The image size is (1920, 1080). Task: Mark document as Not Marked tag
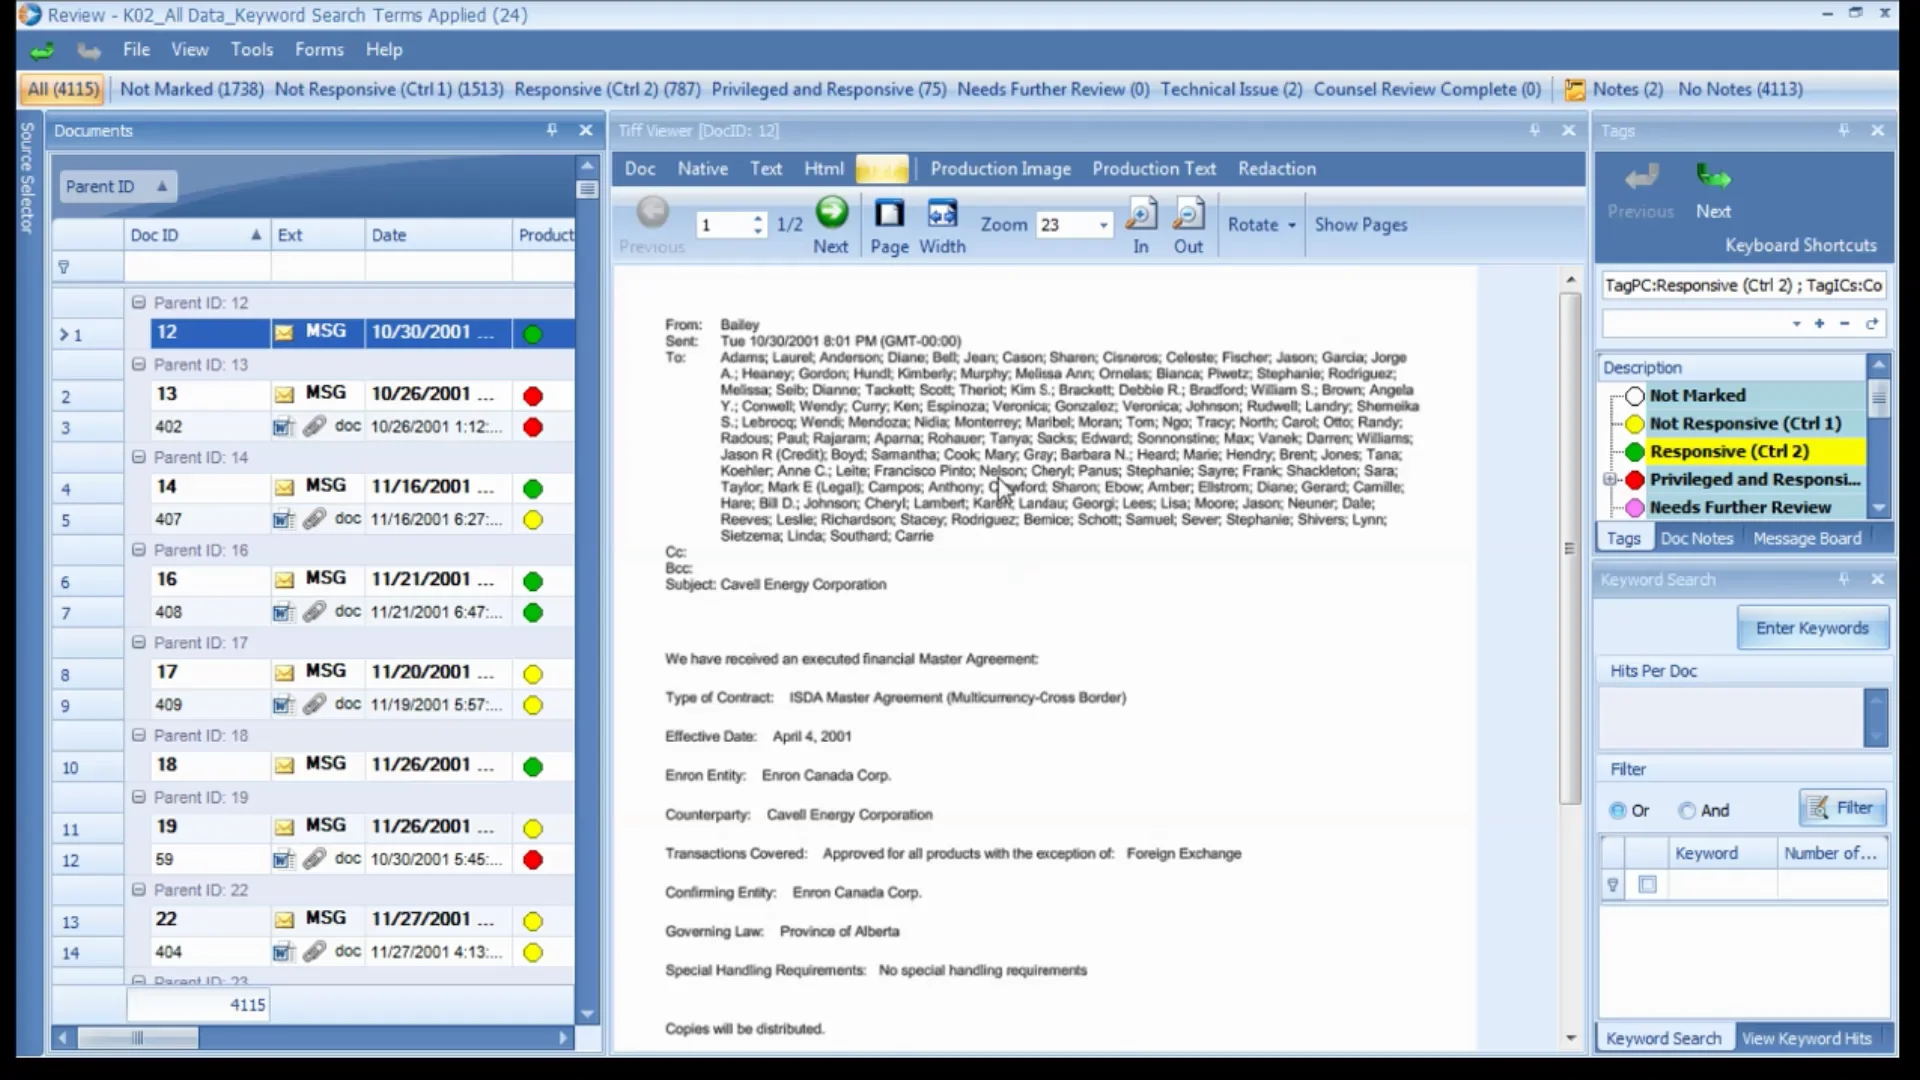pos(1697,396)
